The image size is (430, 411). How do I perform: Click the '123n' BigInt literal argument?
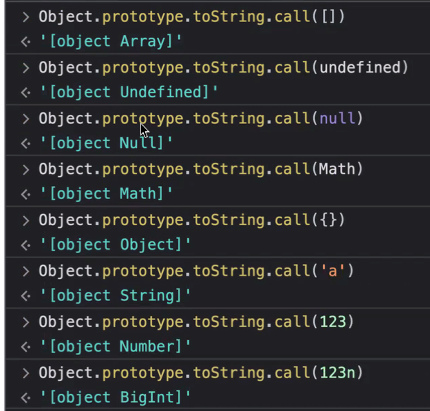pos(337,372)
